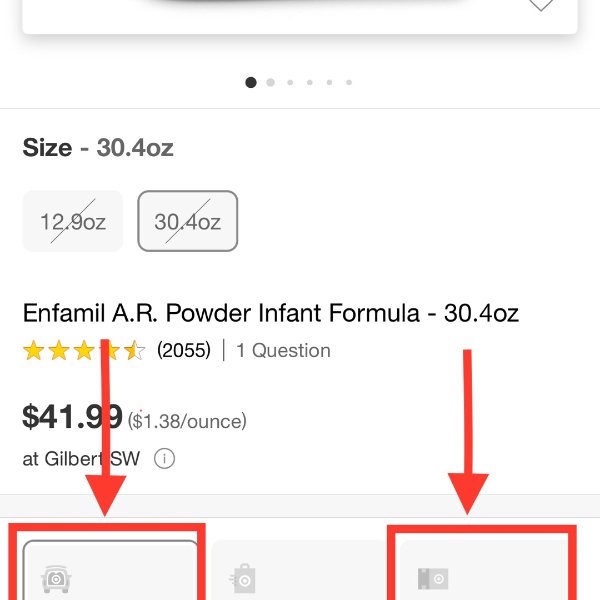The width and height of the screenshot is (600, 600).
Task: Select the same day delivery bag icon
Action: 243,578
